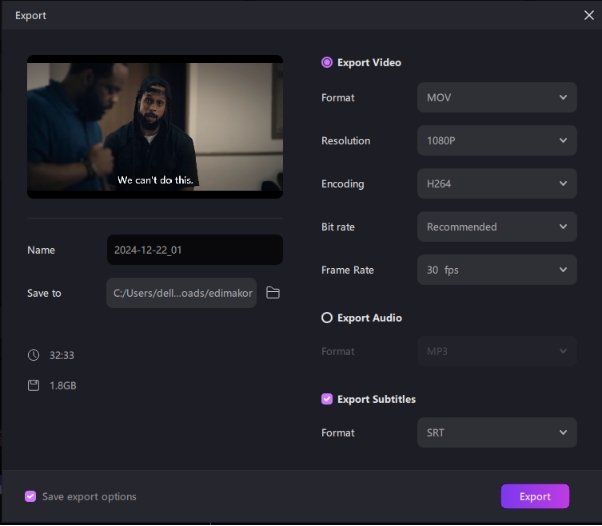
Task: Close the Export dialog
Action: pos(589,15)
